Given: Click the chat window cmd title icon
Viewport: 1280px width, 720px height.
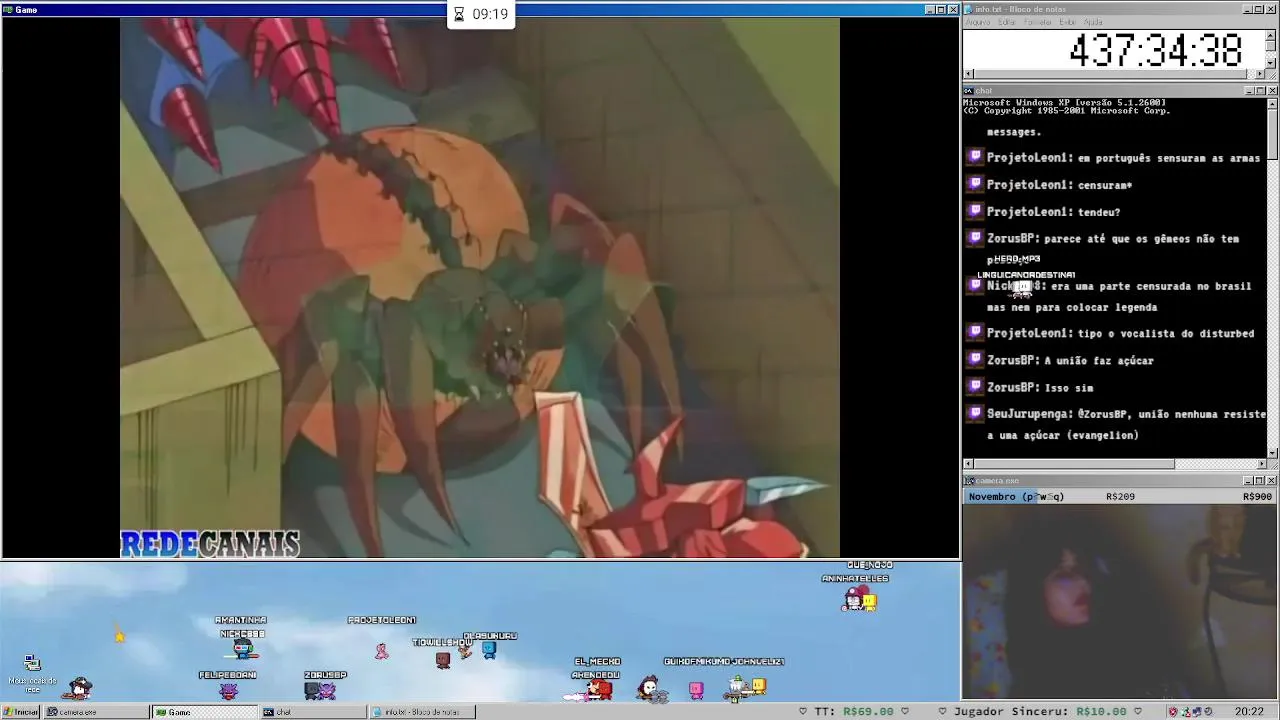Looking at the screenshot, I should (970, 91).
